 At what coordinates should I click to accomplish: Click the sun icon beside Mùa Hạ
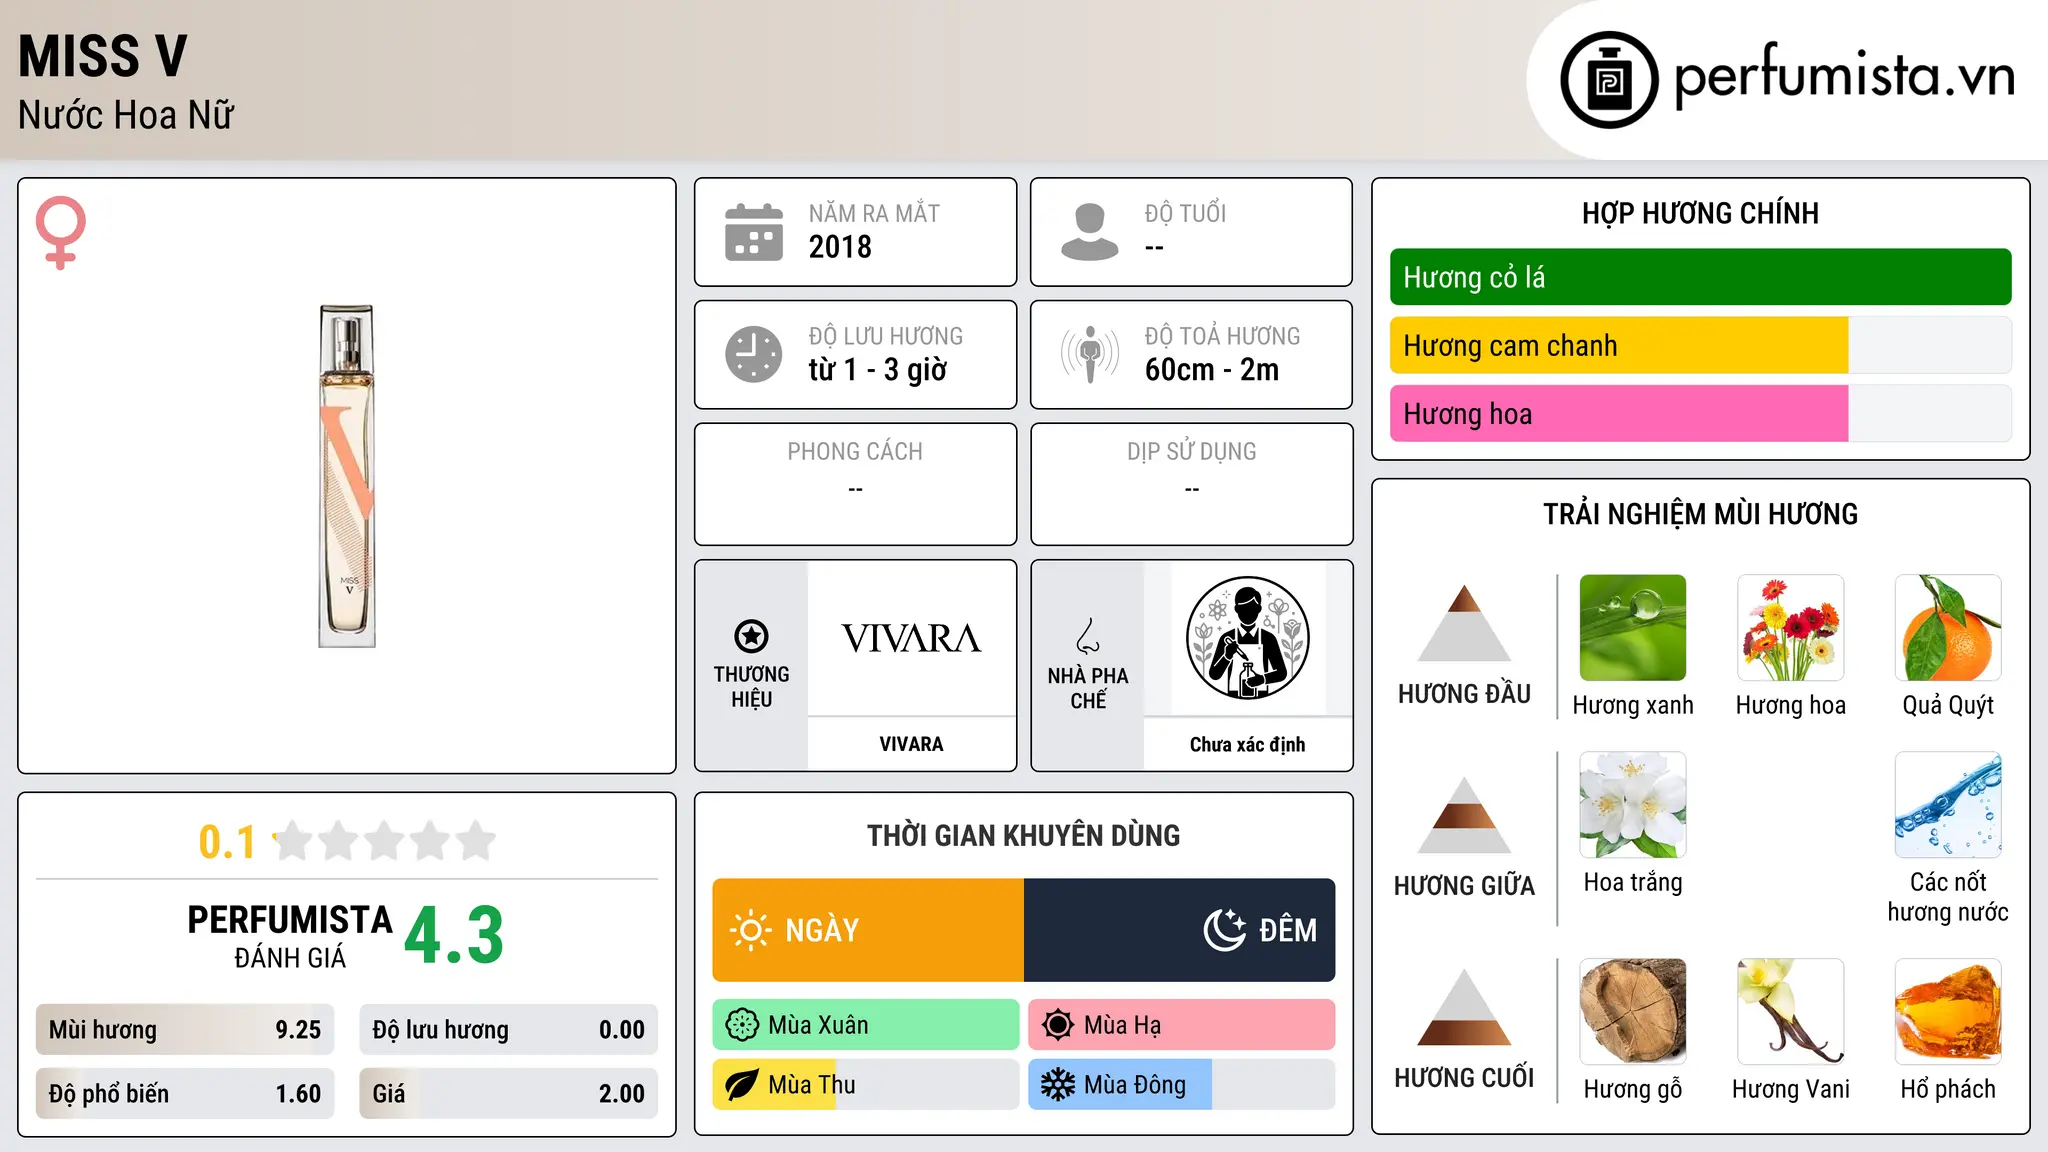point(1058,1025)
